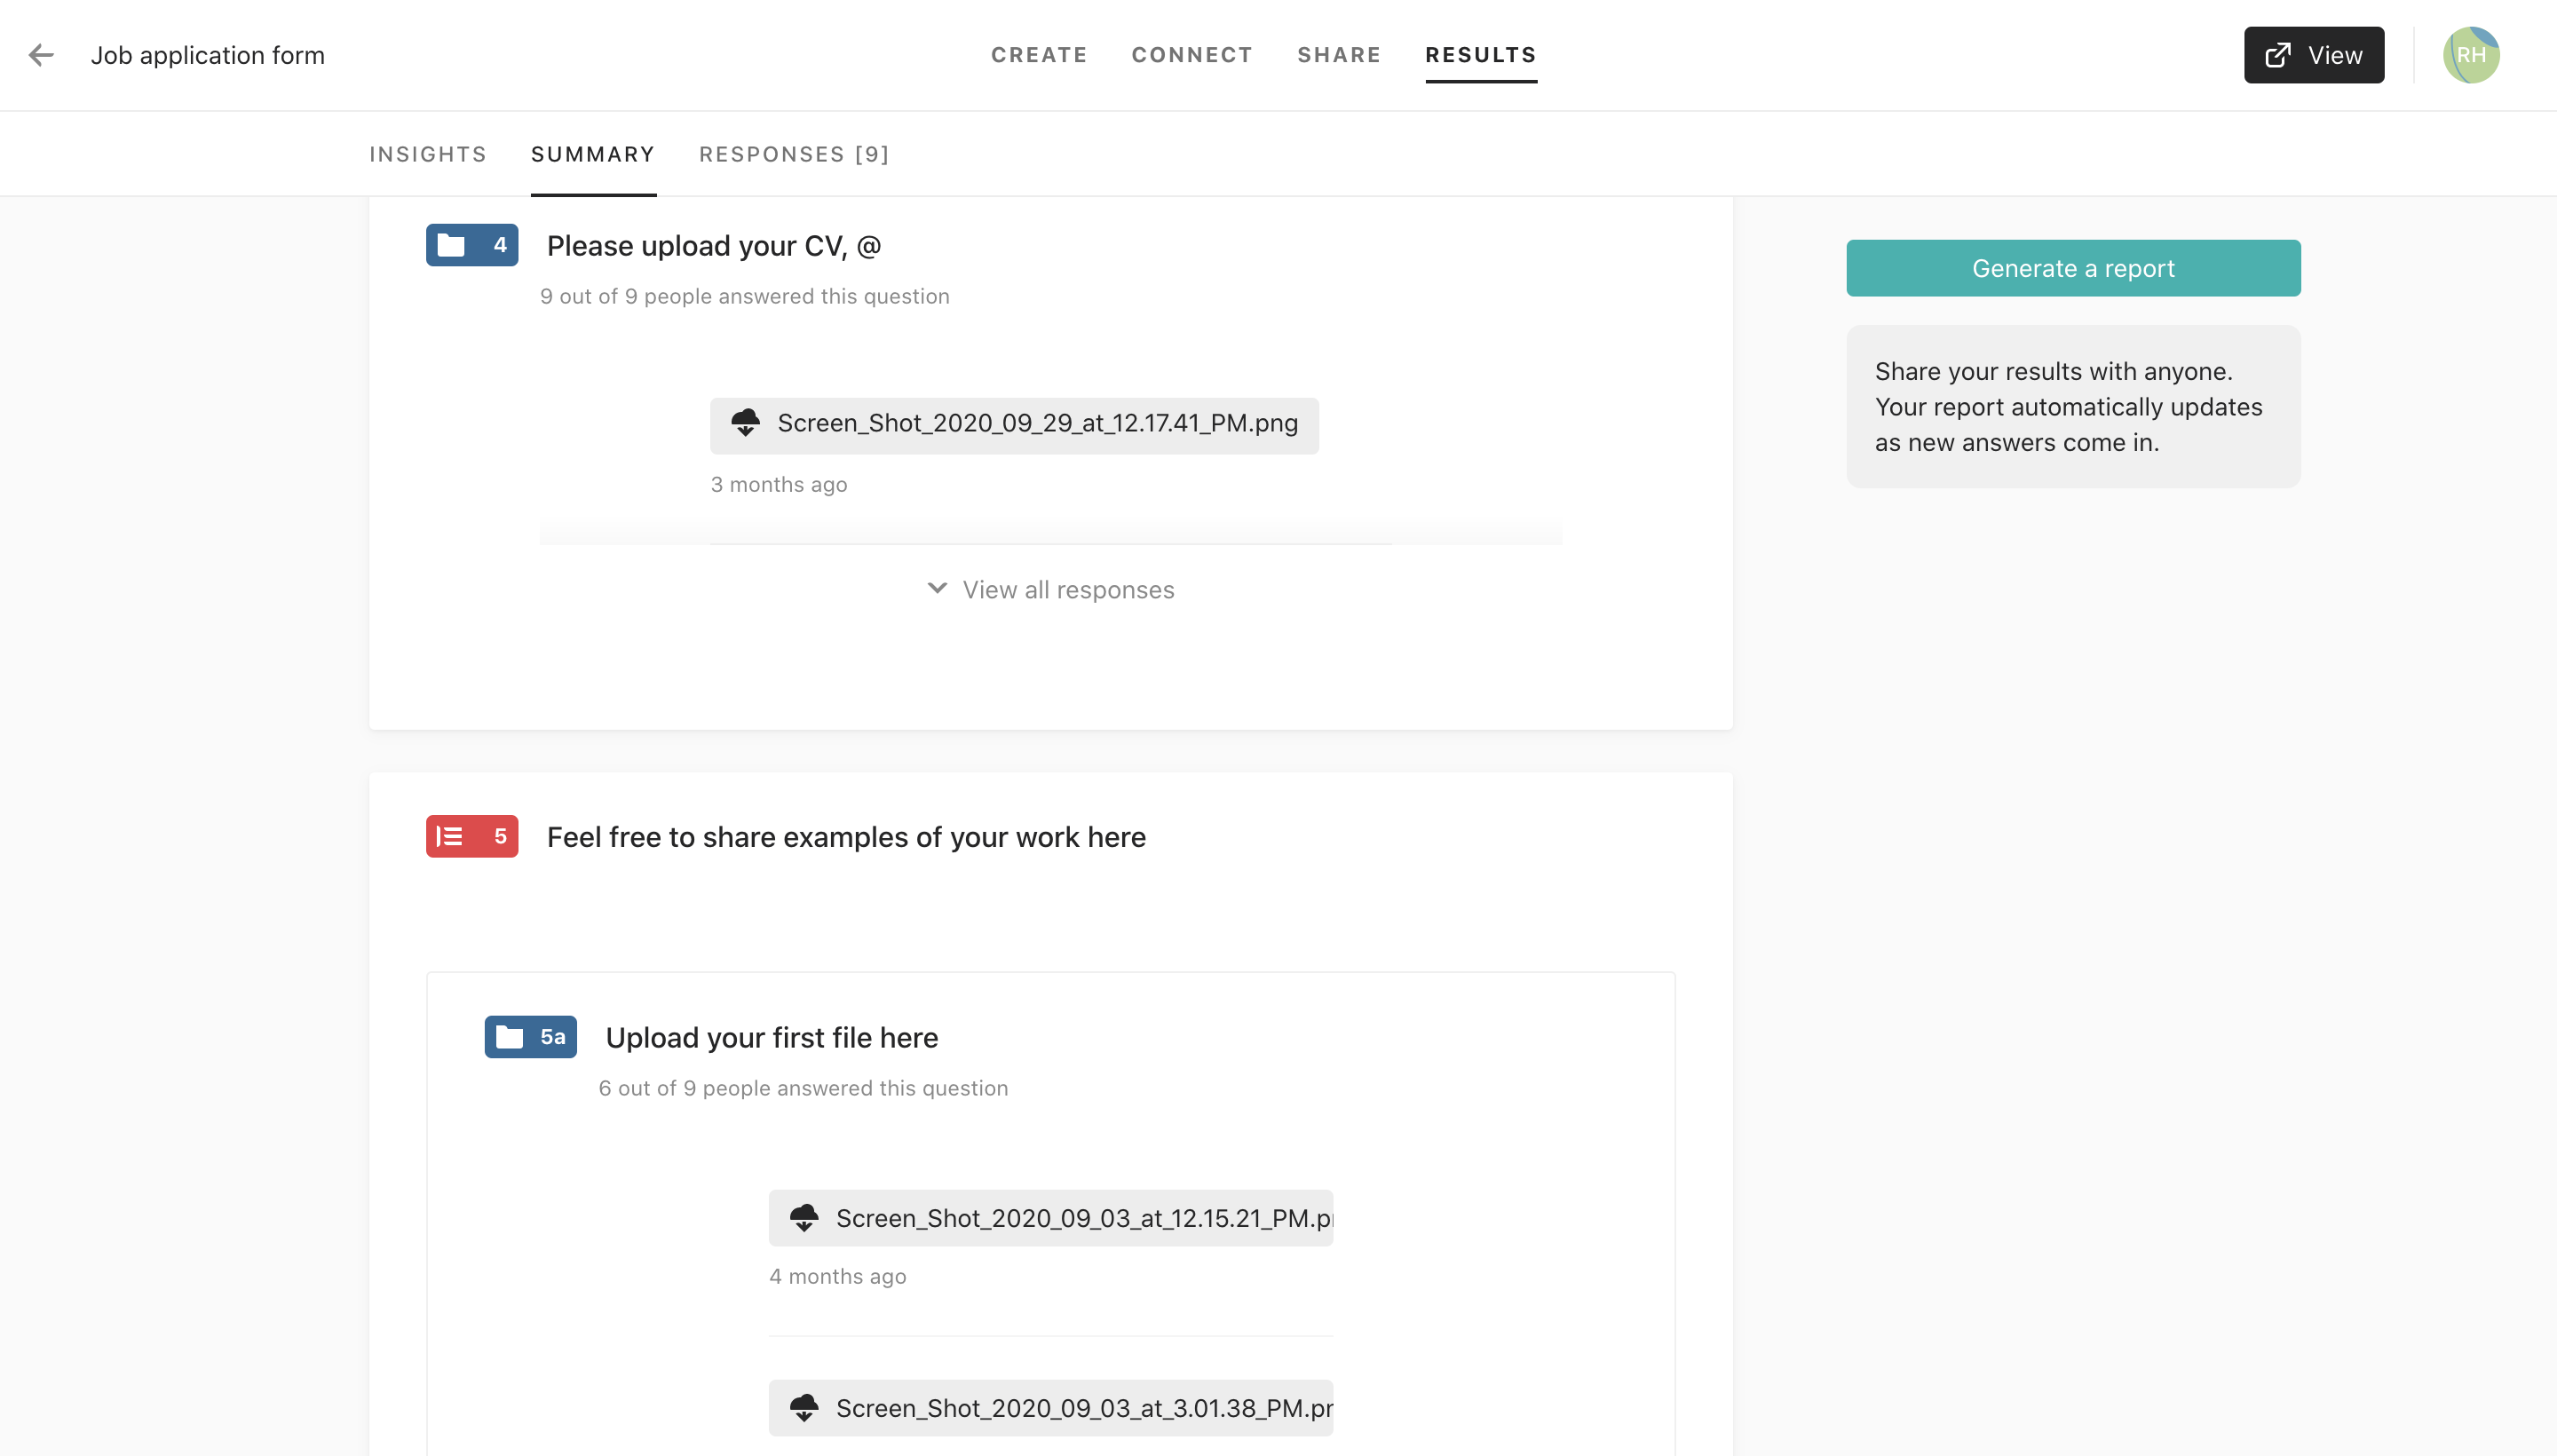Click the View button
Image resolution: width=2557 pixels, height=1456 pixels.
(2314, 55)
